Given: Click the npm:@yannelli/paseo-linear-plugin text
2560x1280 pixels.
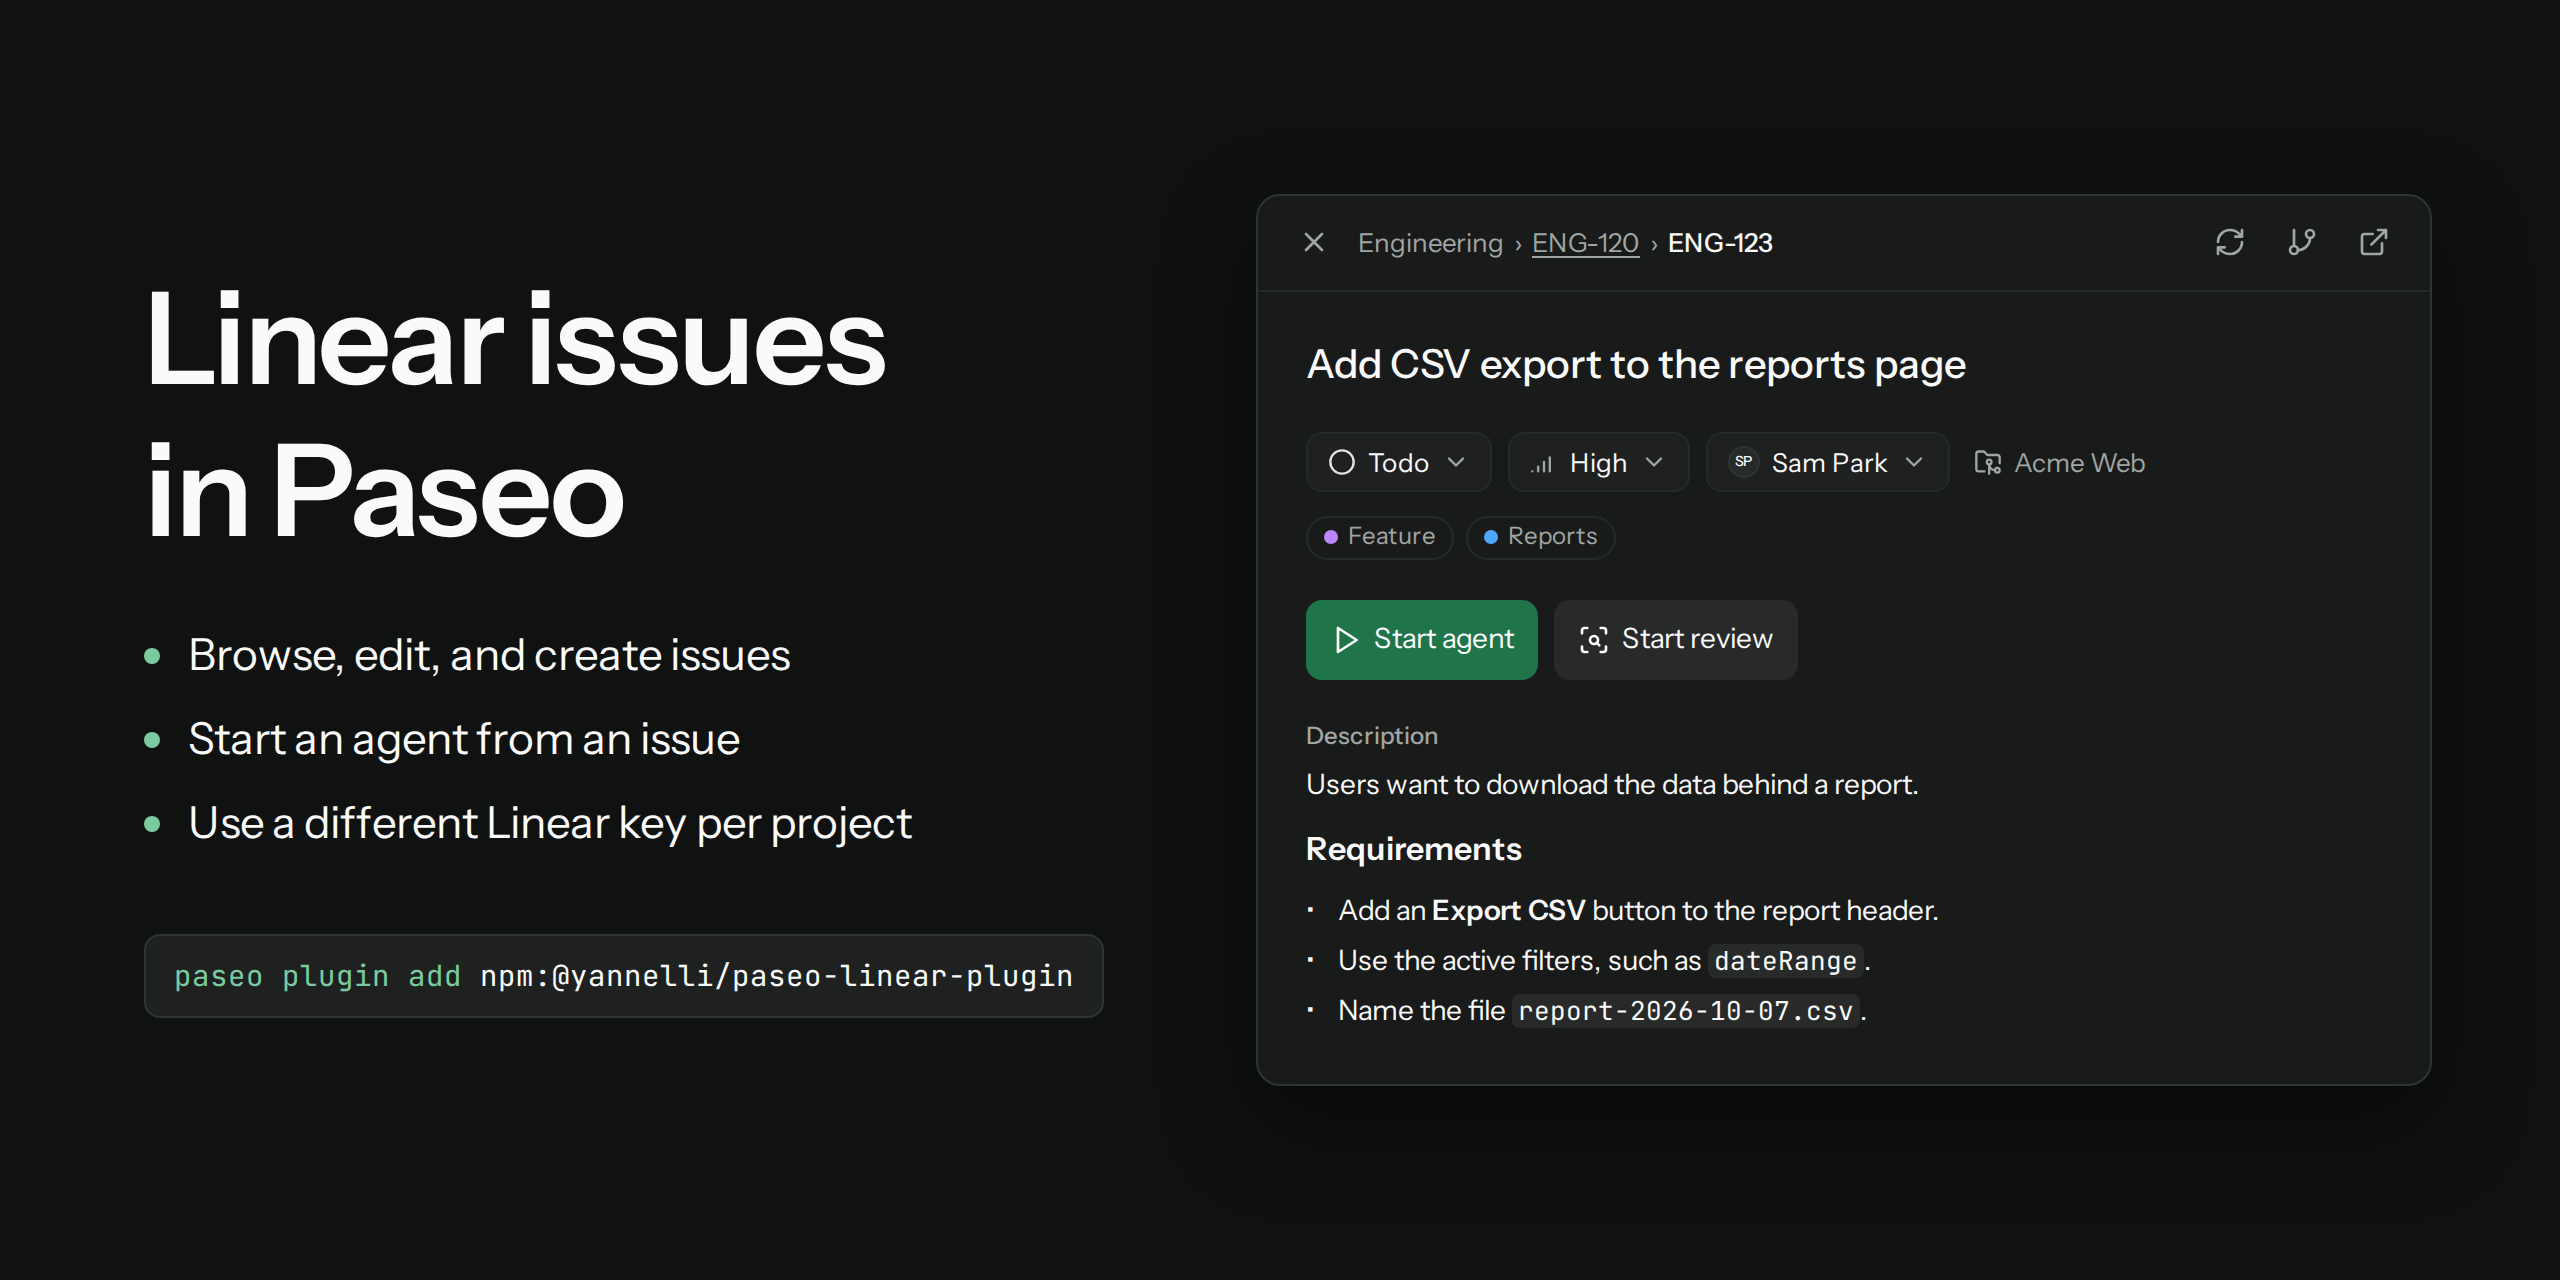Looking at the screenshot, I should pos(776,976).
